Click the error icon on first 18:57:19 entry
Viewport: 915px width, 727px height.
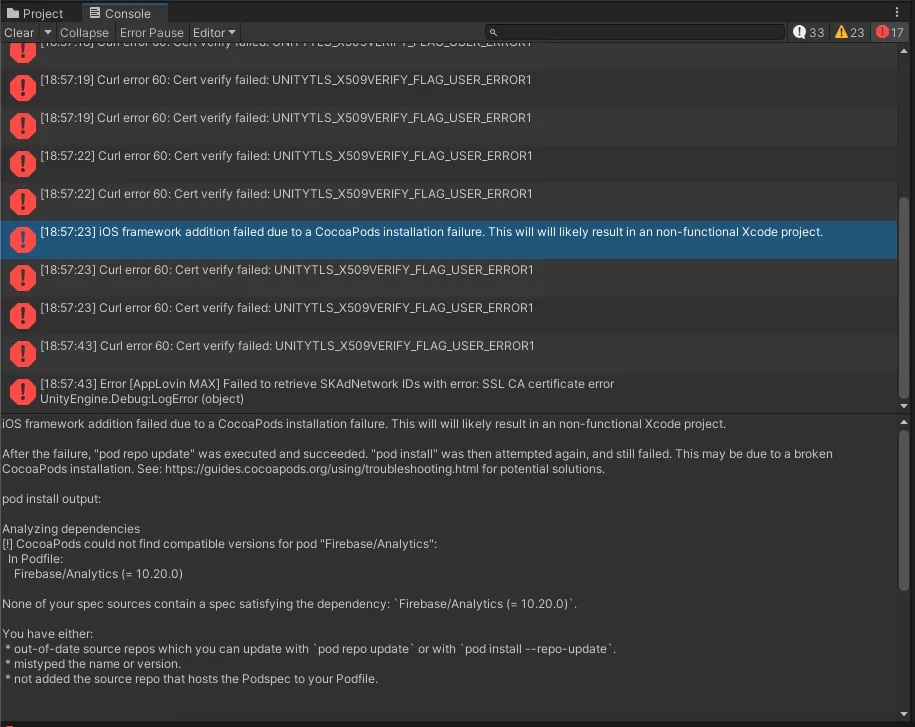[x=23, y=88]
